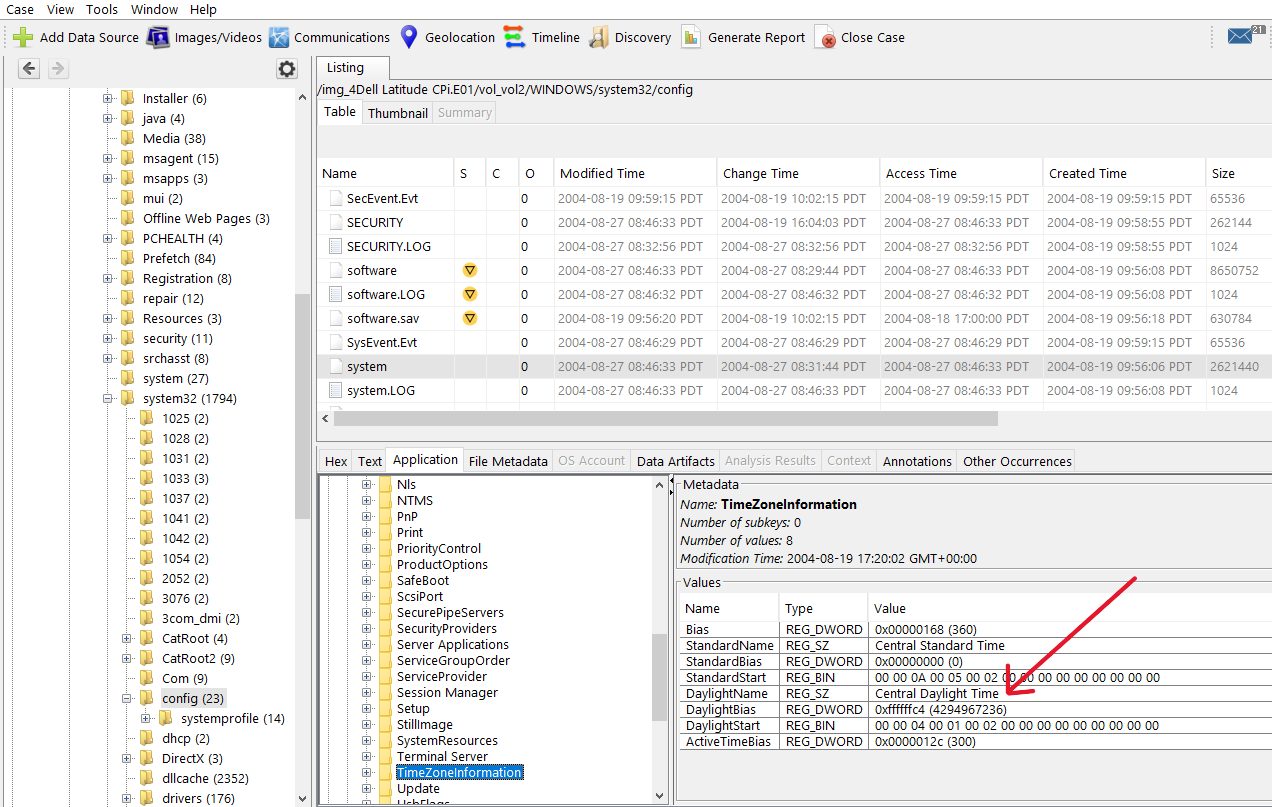Open the Images/Videos viewer icon

(x=158, y=38)
